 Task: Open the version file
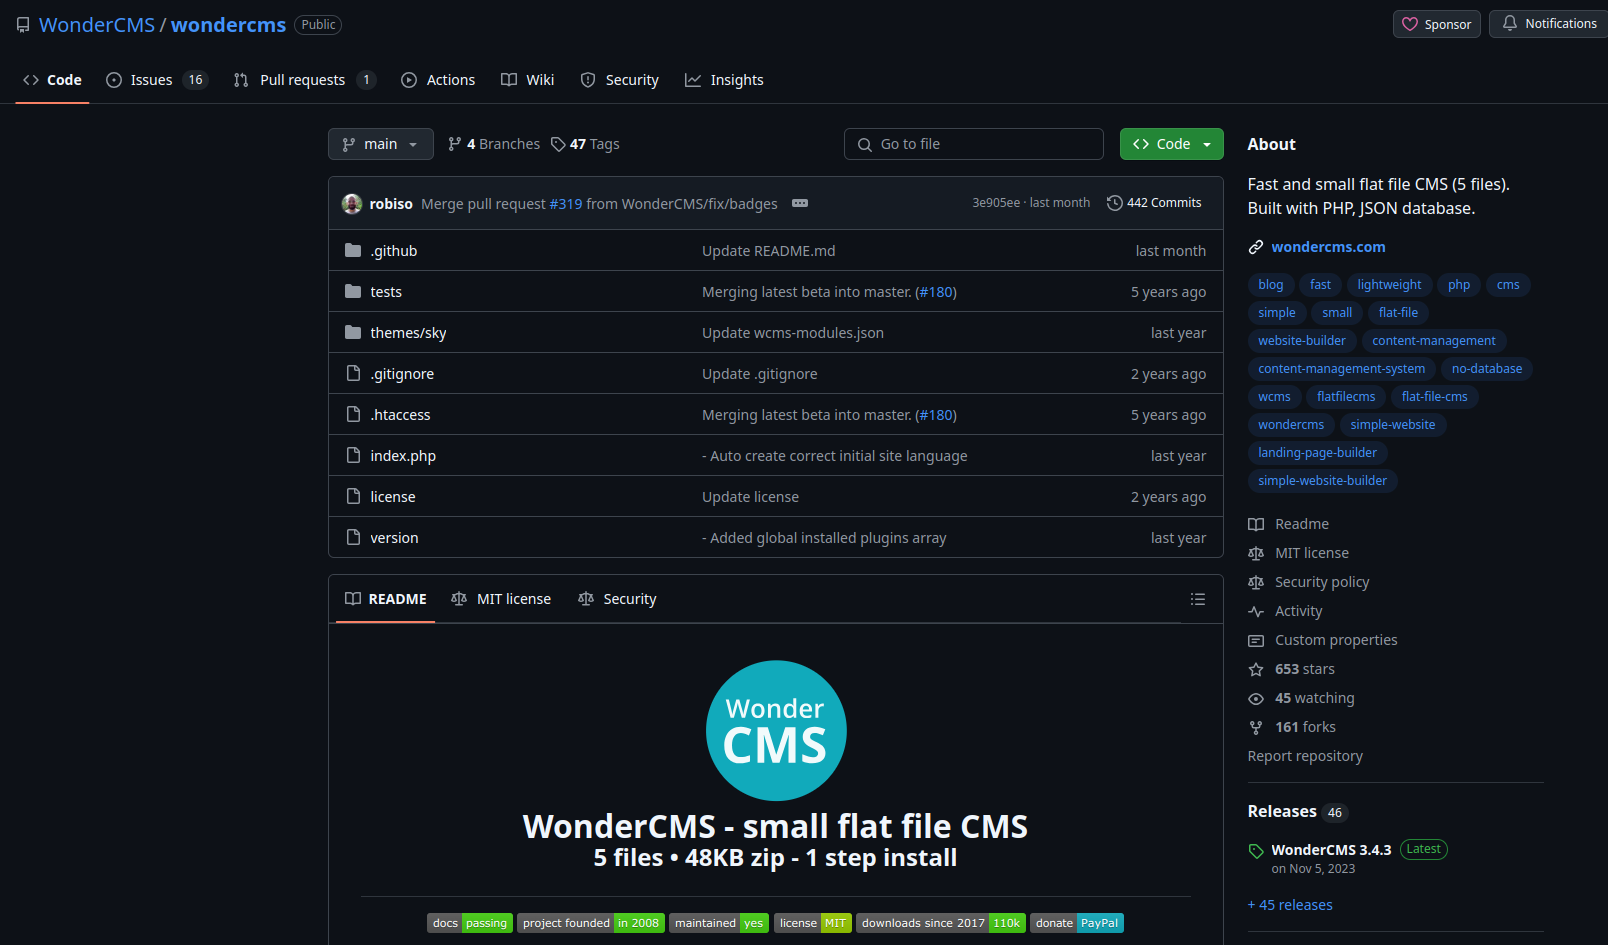point(394,538)
